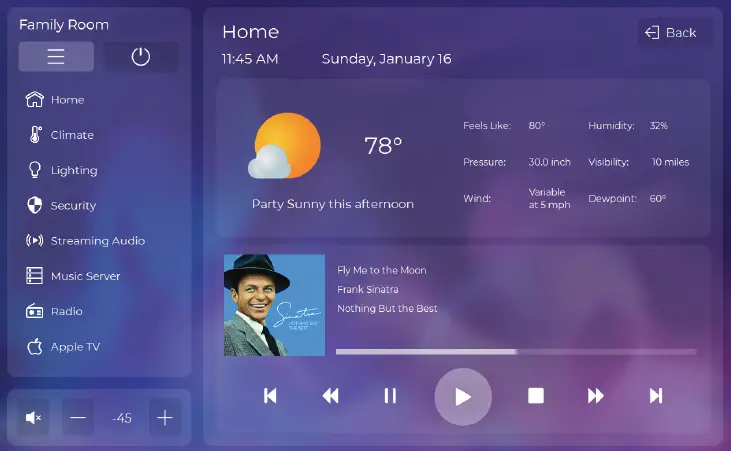
Task: Decrease volume with the minus button
Action: pos(78,417)
